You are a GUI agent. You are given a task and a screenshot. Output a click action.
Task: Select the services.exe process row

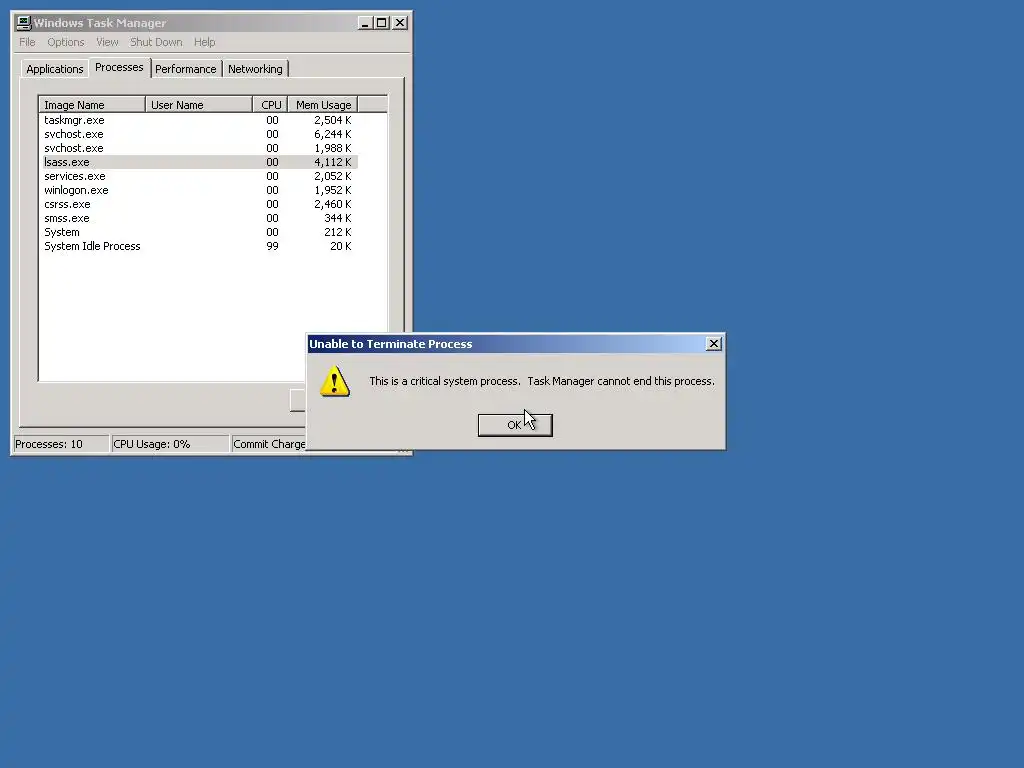tap(199, 176)
